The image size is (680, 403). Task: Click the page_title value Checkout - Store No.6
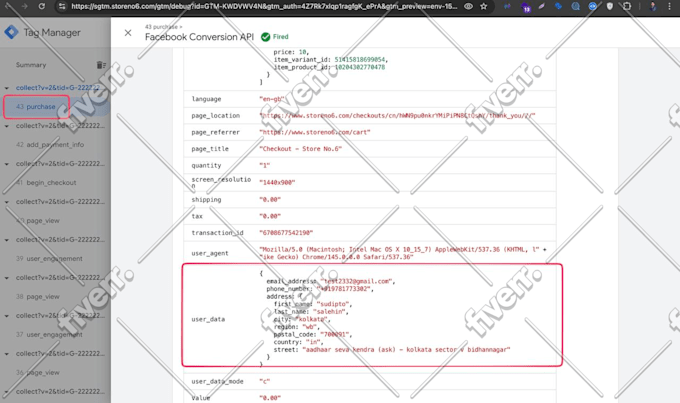click(301, 149)
